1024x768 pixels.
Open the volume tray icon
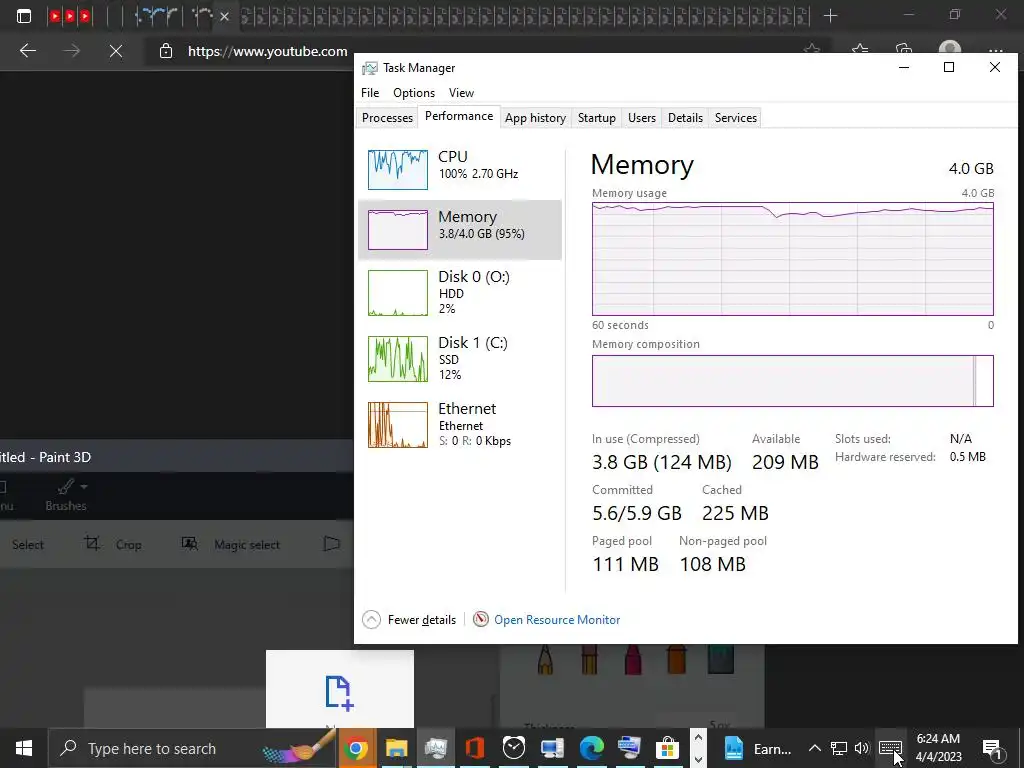862,748
